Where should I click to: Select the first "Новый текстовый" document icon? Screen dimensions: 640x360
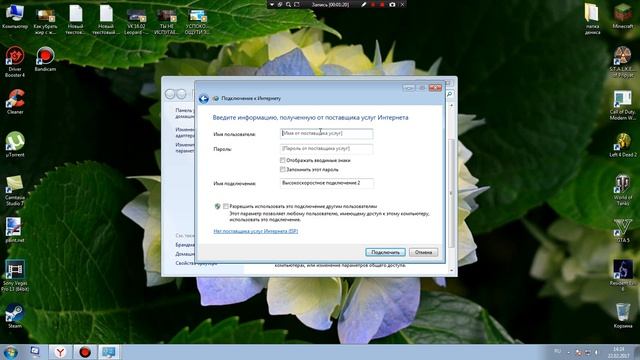[76, 20]
